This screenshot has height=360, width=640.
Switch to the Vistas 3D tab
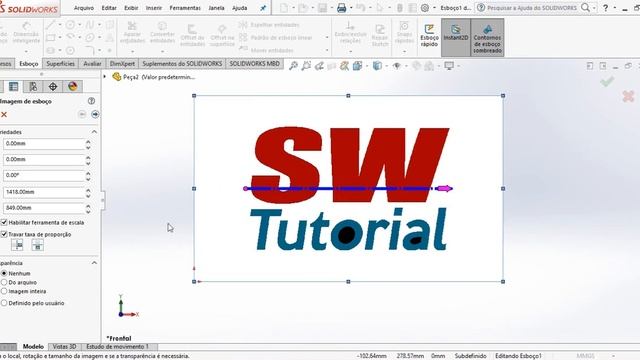64,347
